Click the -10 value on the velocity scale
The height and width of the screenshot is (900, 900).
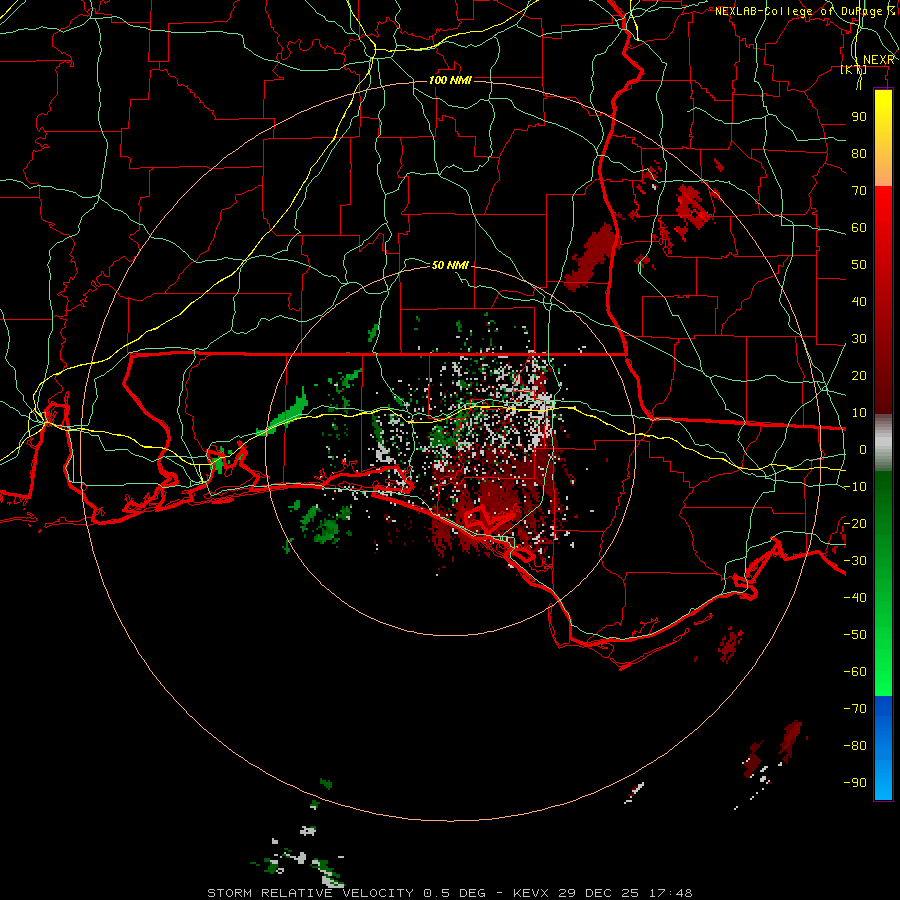click(x=855, y=487)
